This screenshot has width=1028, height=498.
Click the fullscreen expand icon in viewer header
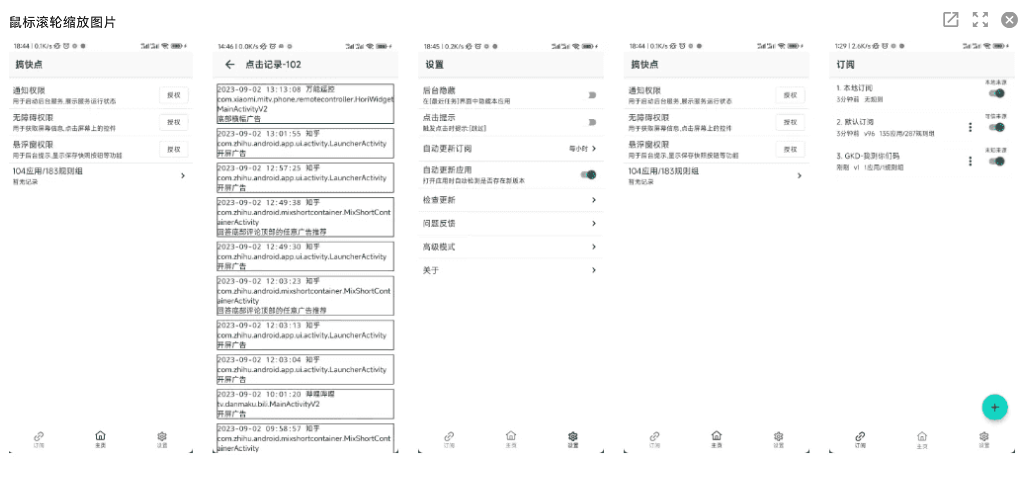pos(980,20)
